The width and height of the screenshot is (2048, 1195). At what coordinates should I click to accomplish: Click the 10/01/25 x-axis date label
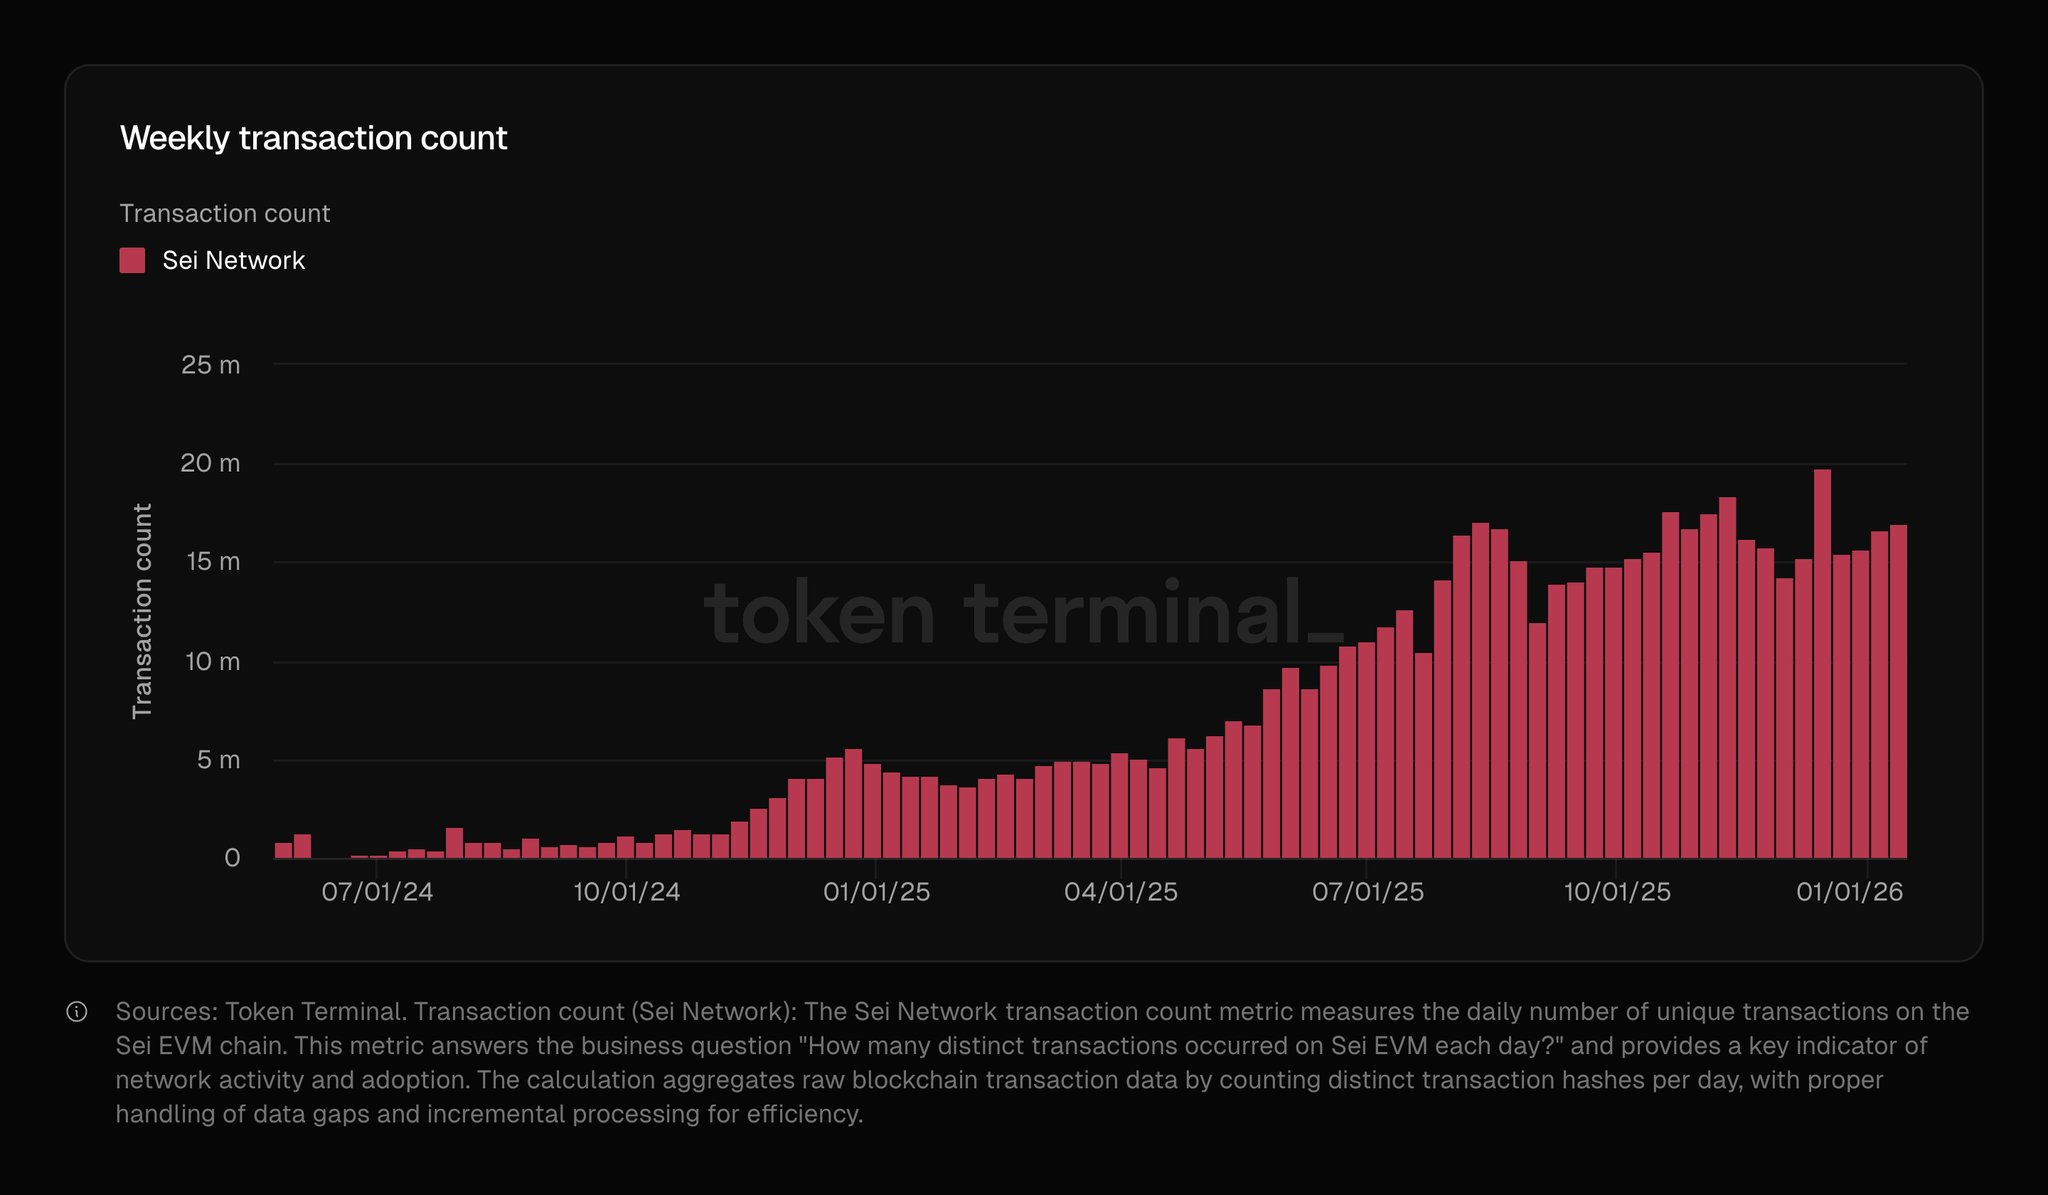1616,892
